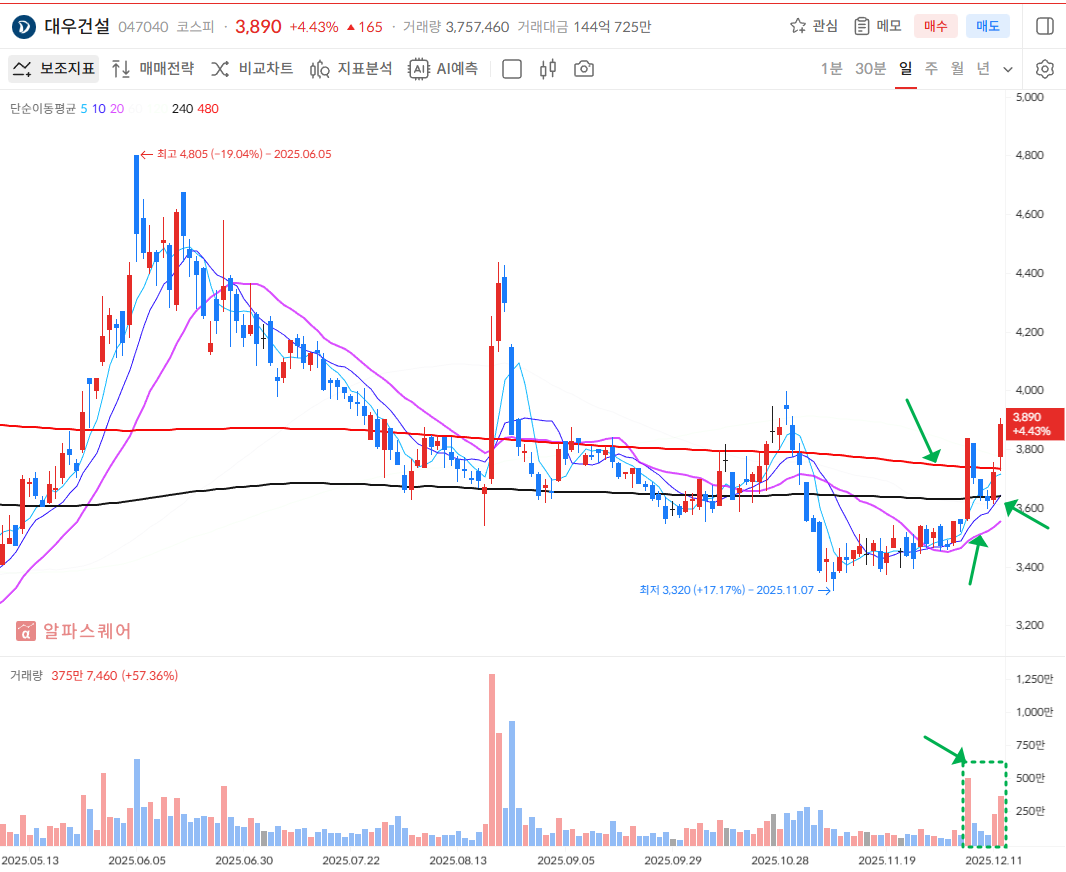Open the 비교차트 comparison chart tool
The height and width of the screenshot is (872, 1066).
tap(252, 69)
